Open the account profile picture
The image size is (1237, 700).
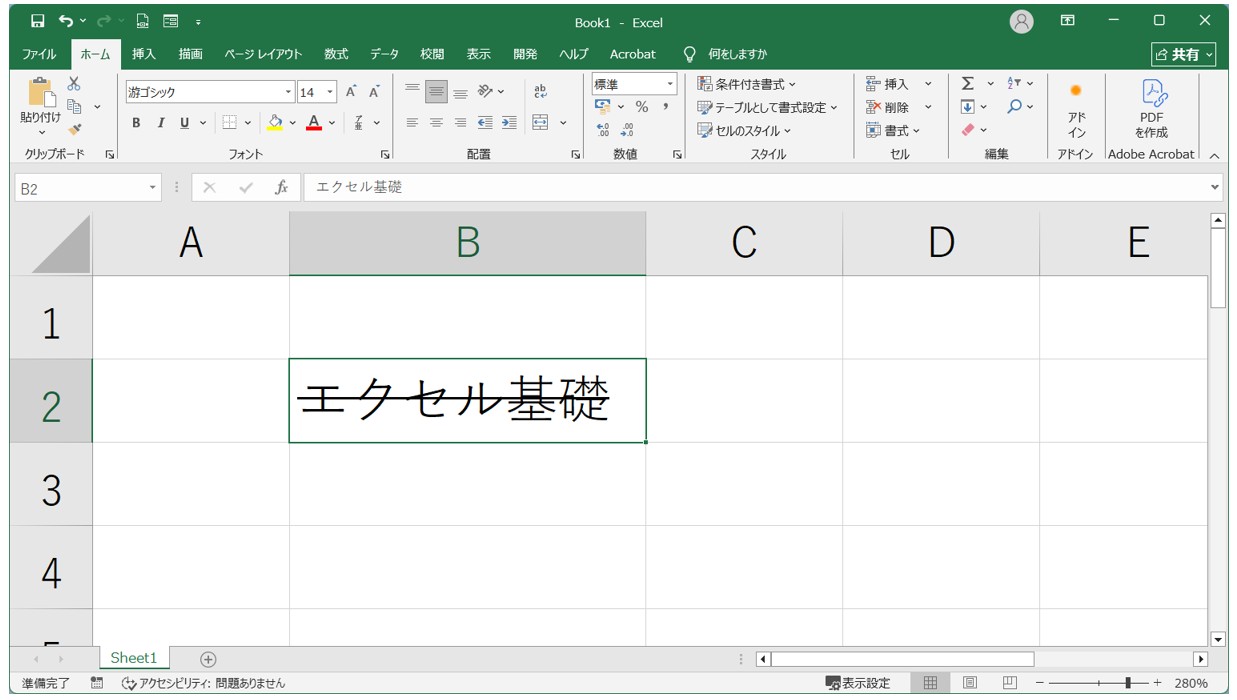1021,21
